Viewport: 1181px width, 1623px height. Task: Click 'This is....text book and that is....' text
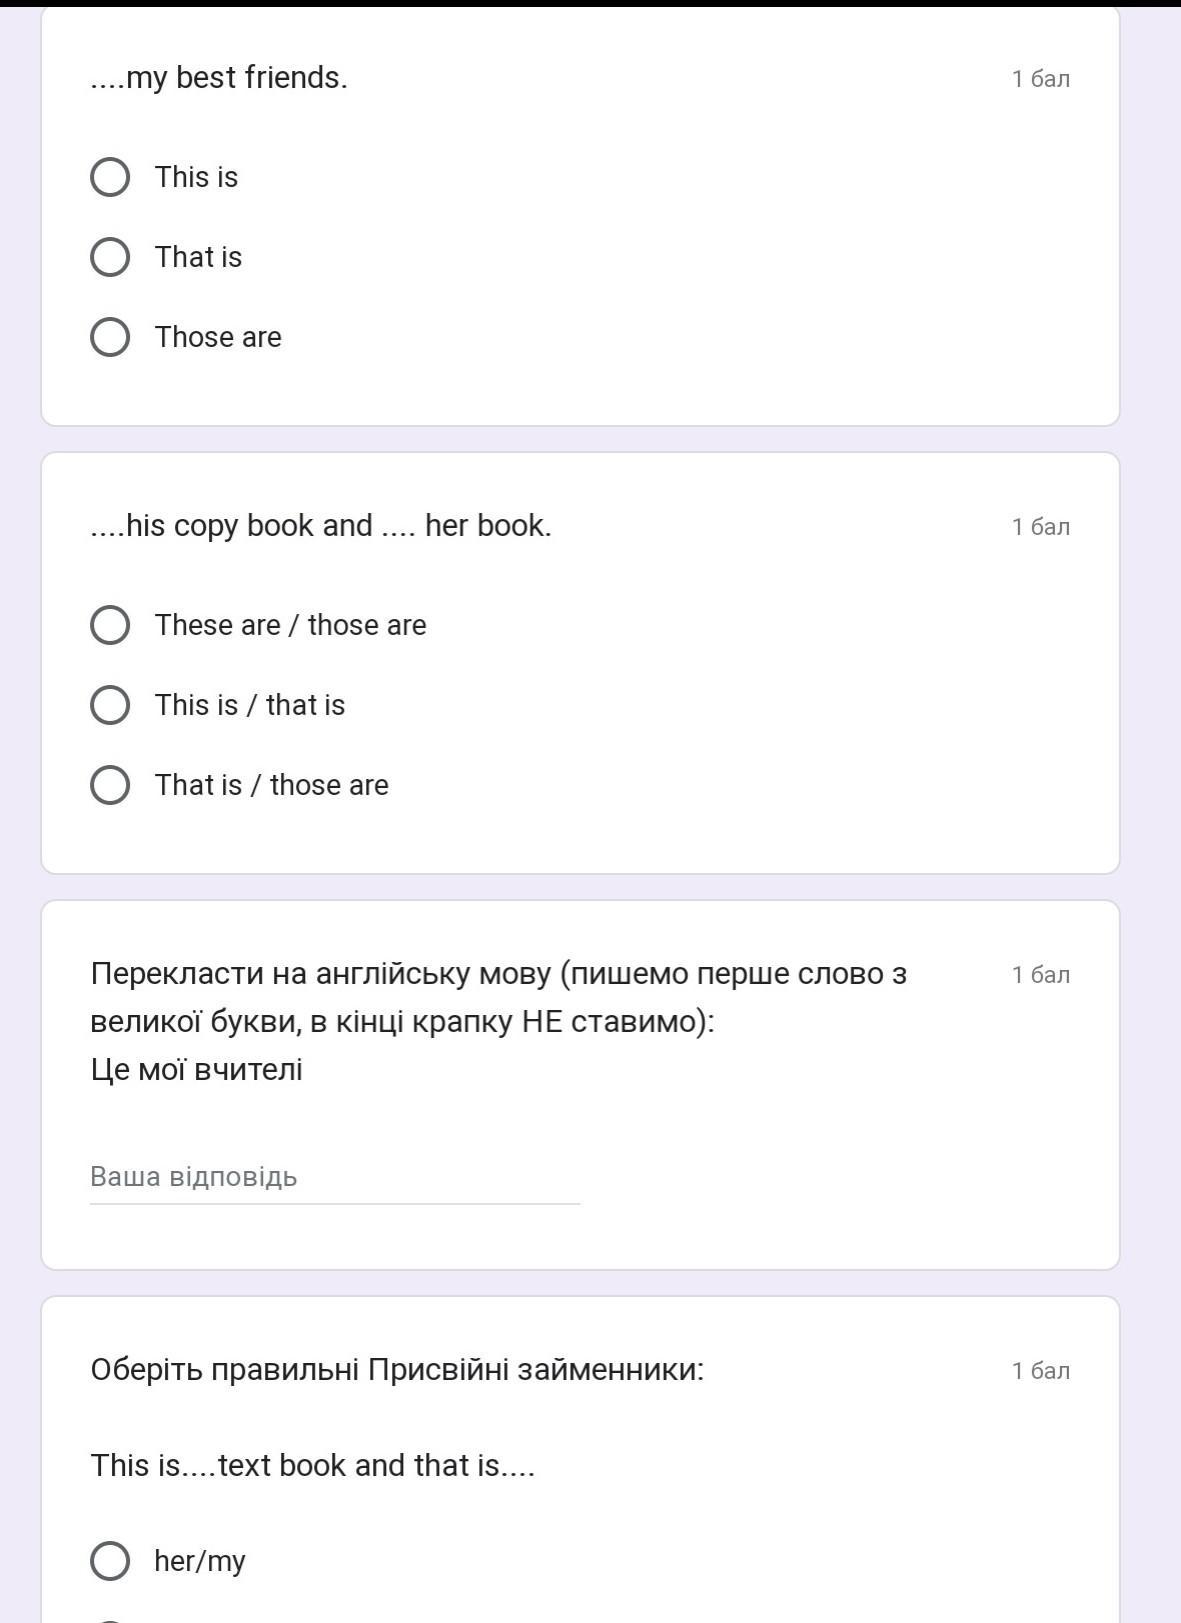coord(312,1466)
